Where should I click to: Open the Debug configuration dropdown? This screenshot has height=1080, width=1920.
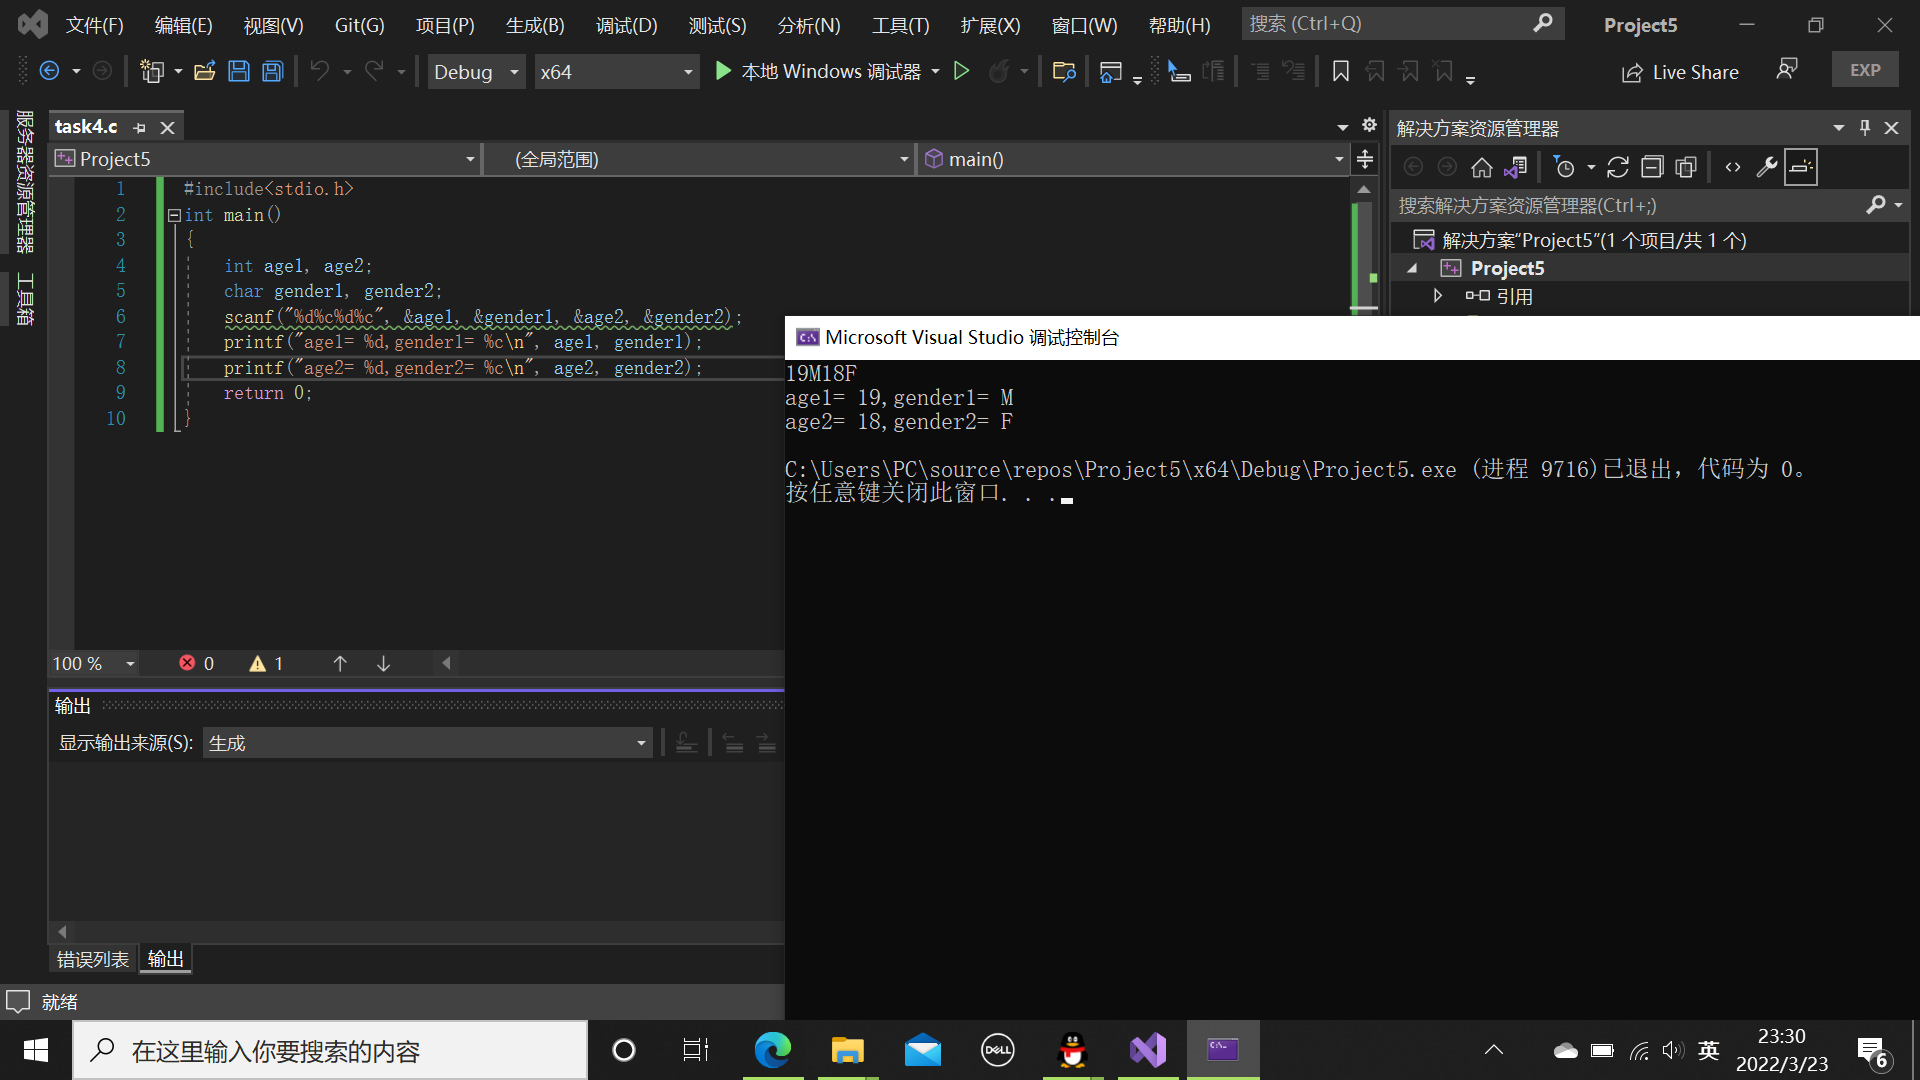coord(514,72)
